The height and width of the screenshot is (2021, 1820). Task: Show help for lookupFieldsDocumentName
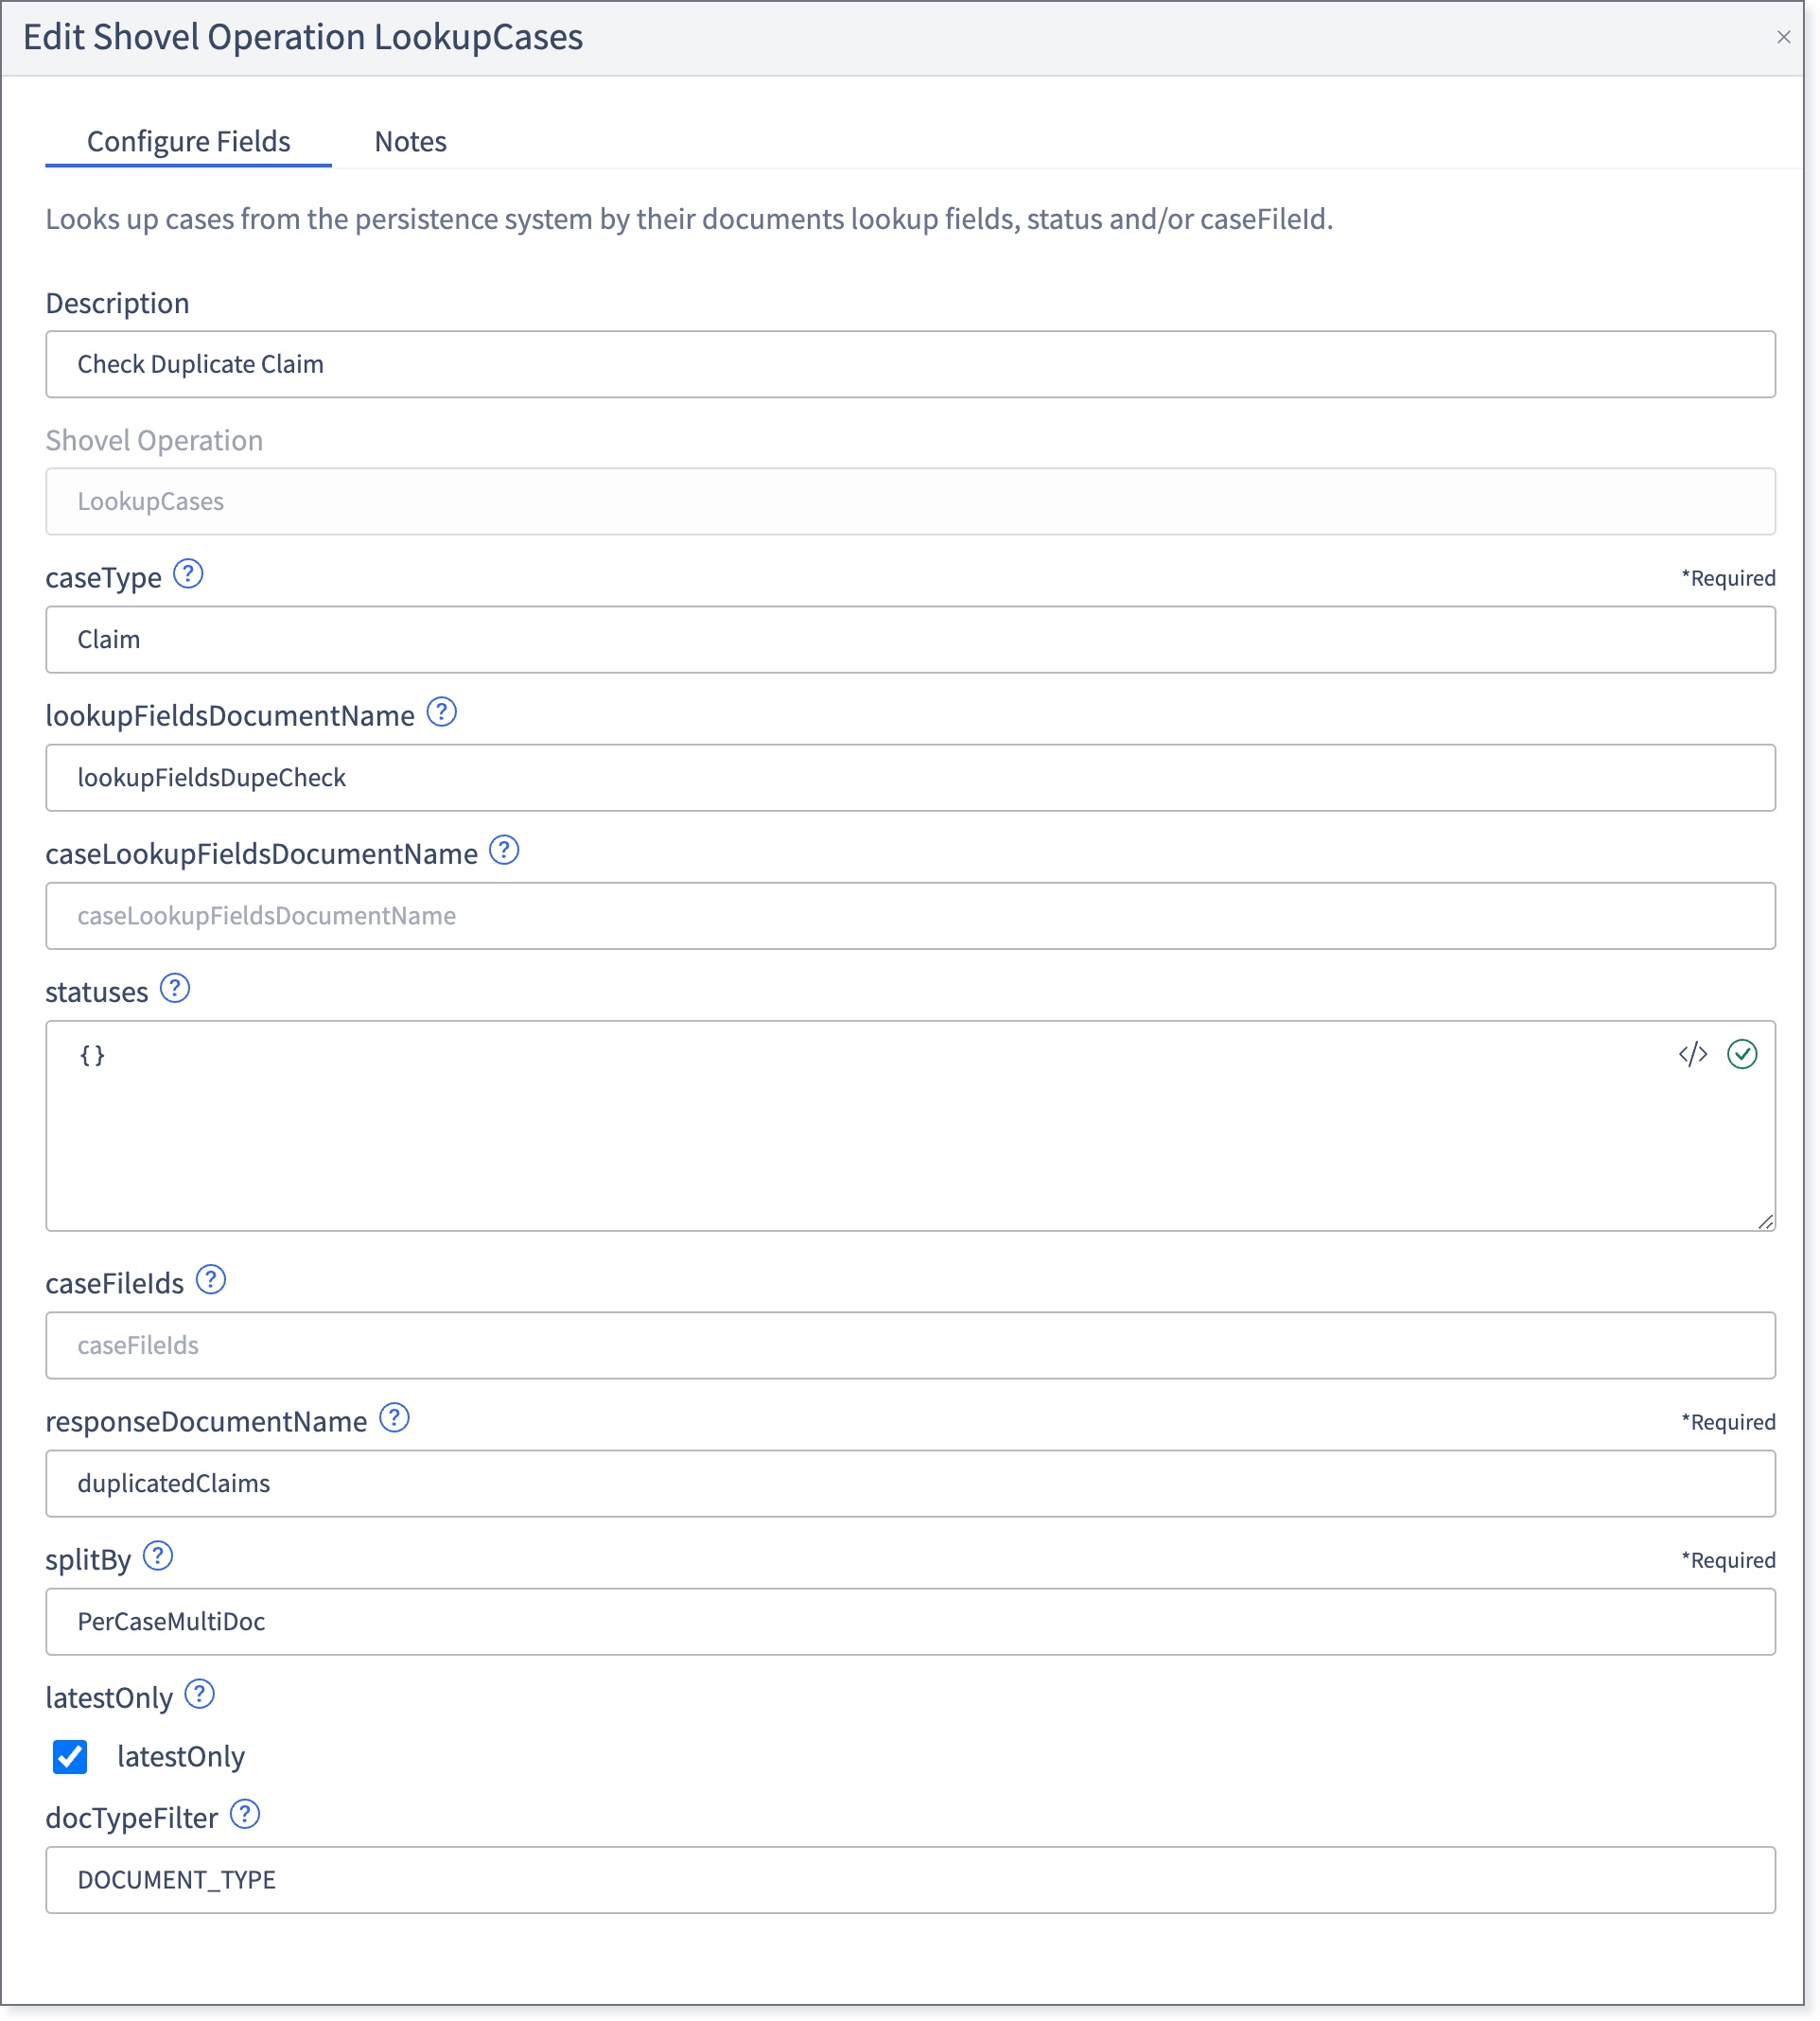[442, 712]
